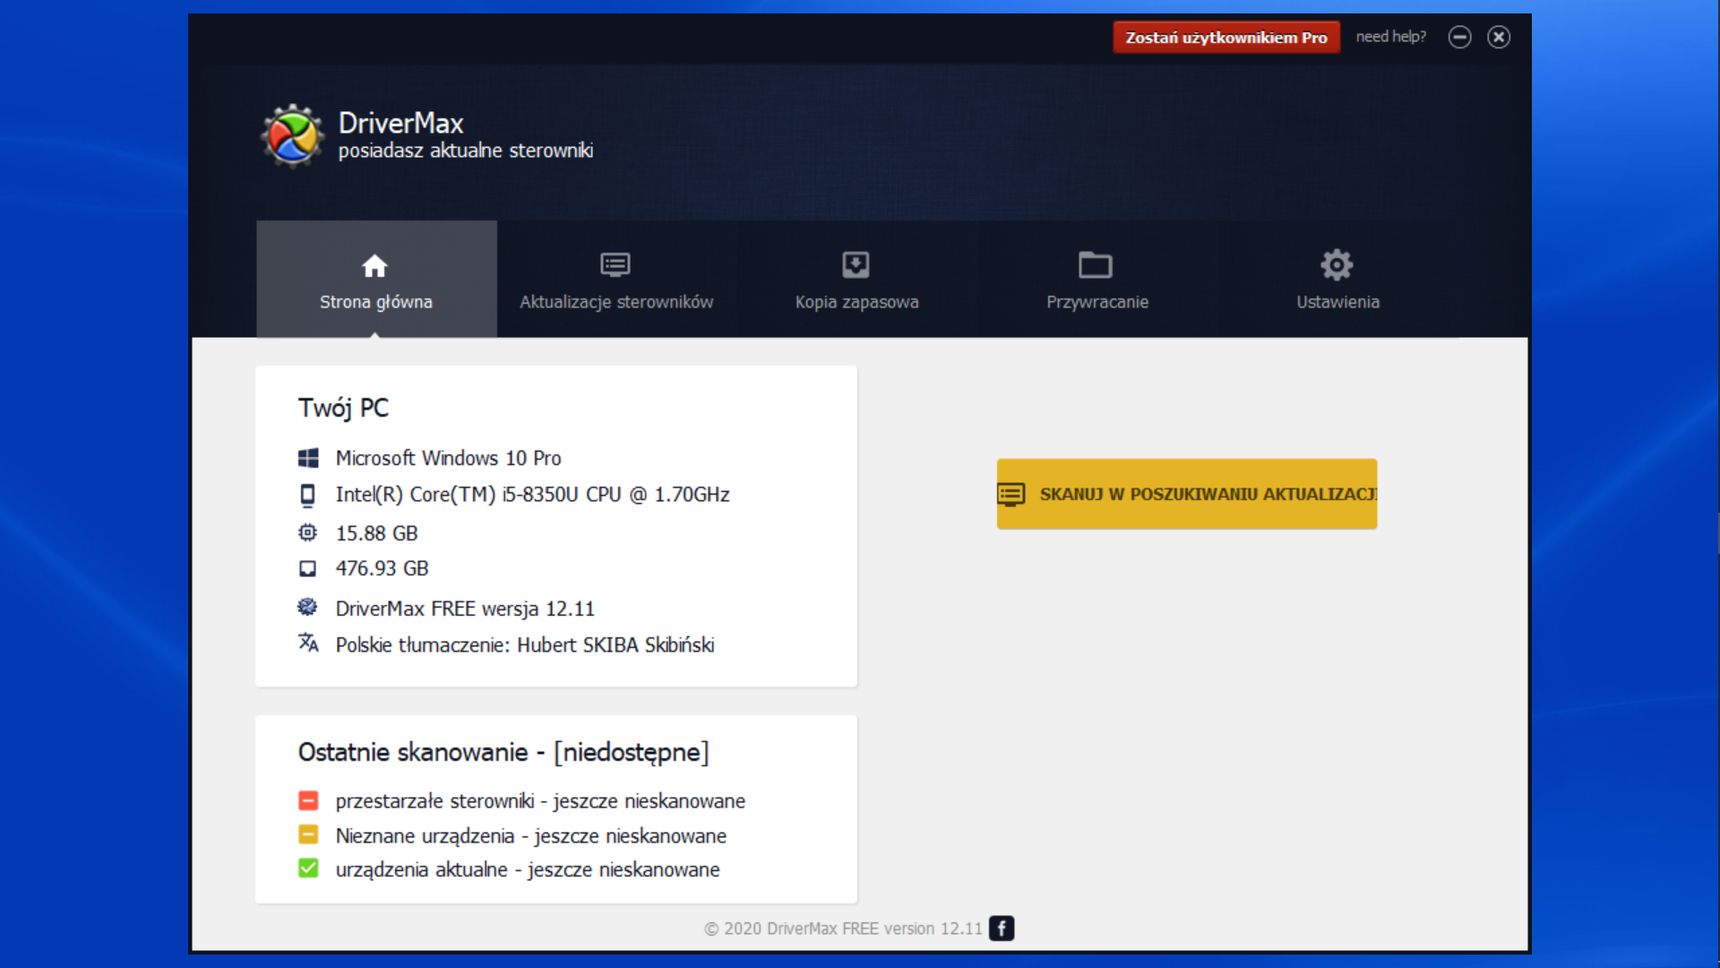Screen dimensions: 1720x968
Task: Open the Strona główna tab
Action: coord(376,279)
